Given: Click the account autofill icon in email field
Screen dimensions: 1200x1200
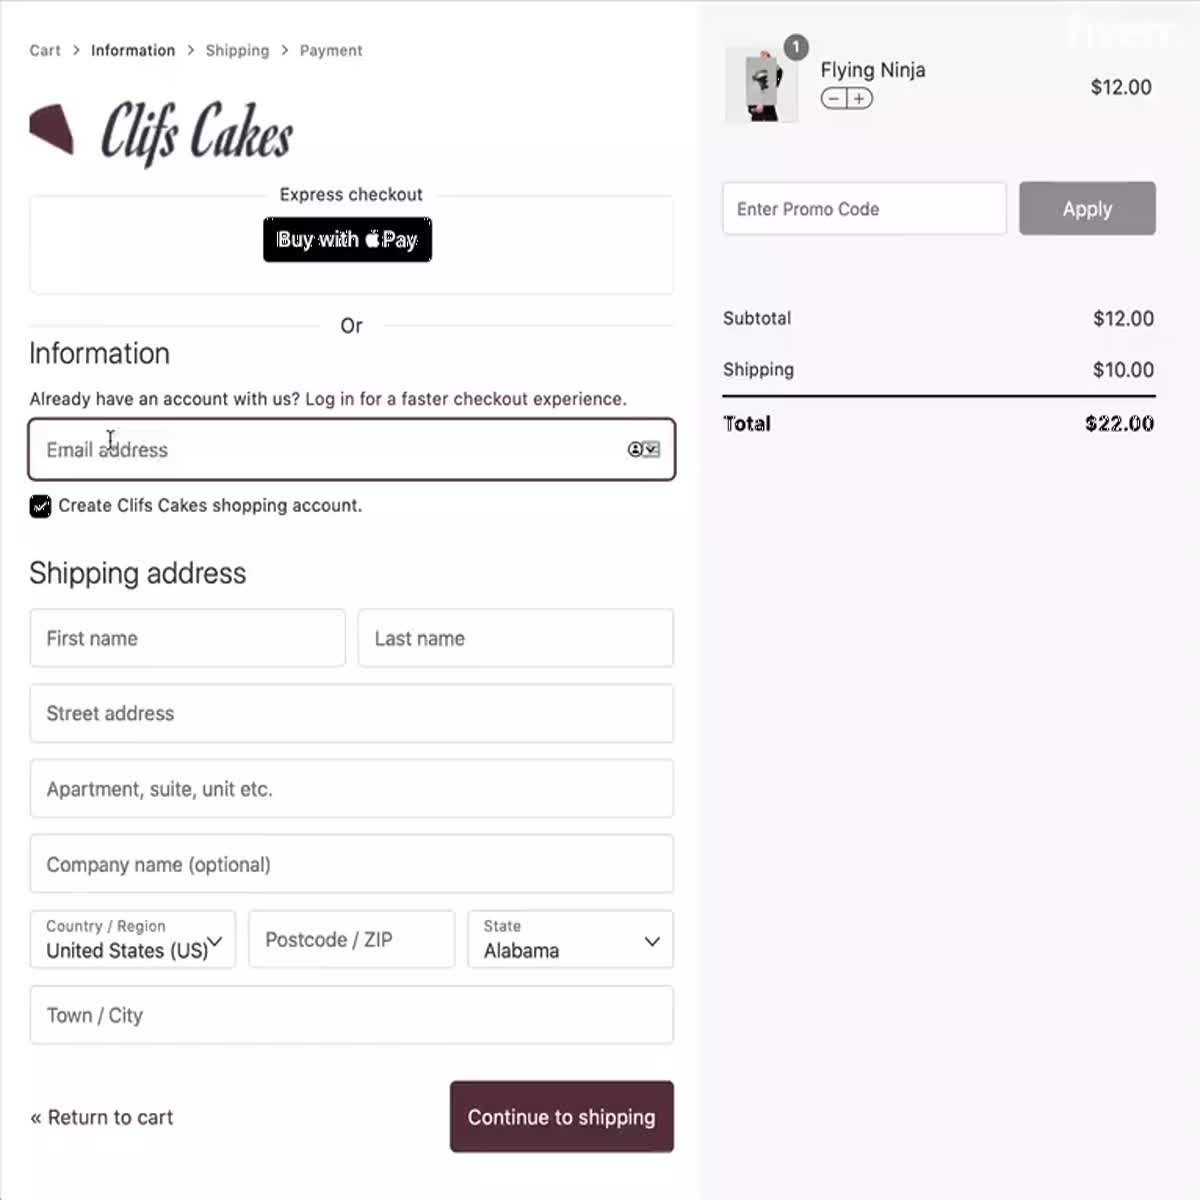Looking at the screenshot, I should tap(636, 449).
